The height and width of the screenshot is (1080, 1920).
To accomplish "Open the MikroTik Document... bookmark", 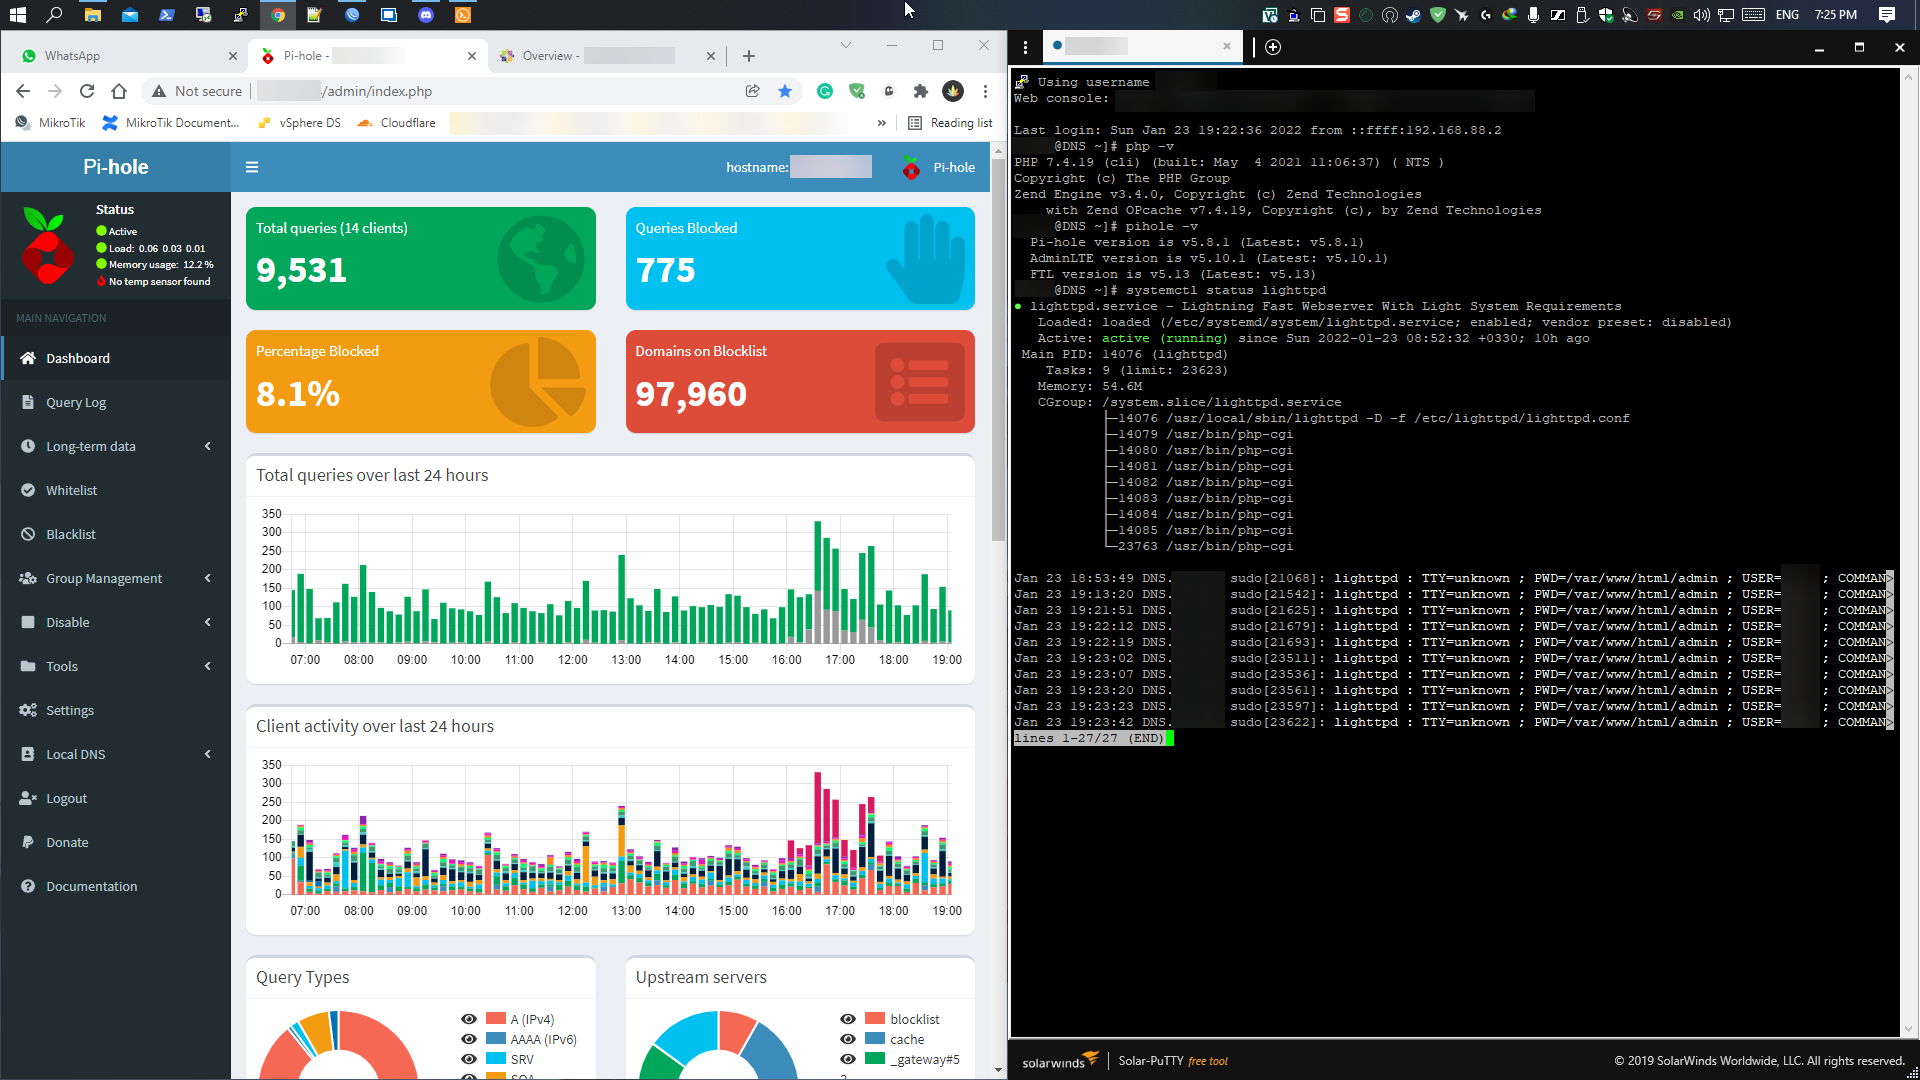I will pos(170,123).
